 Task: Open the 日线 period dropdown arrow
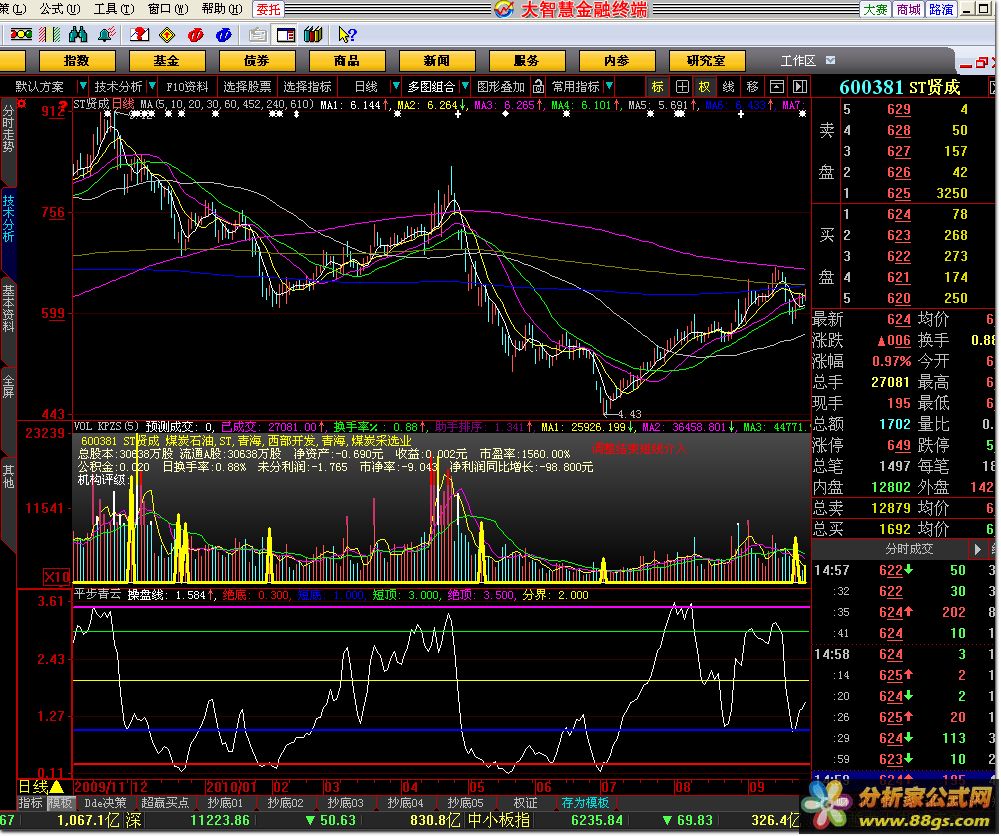pyautogui.click(x=396, y=86)
